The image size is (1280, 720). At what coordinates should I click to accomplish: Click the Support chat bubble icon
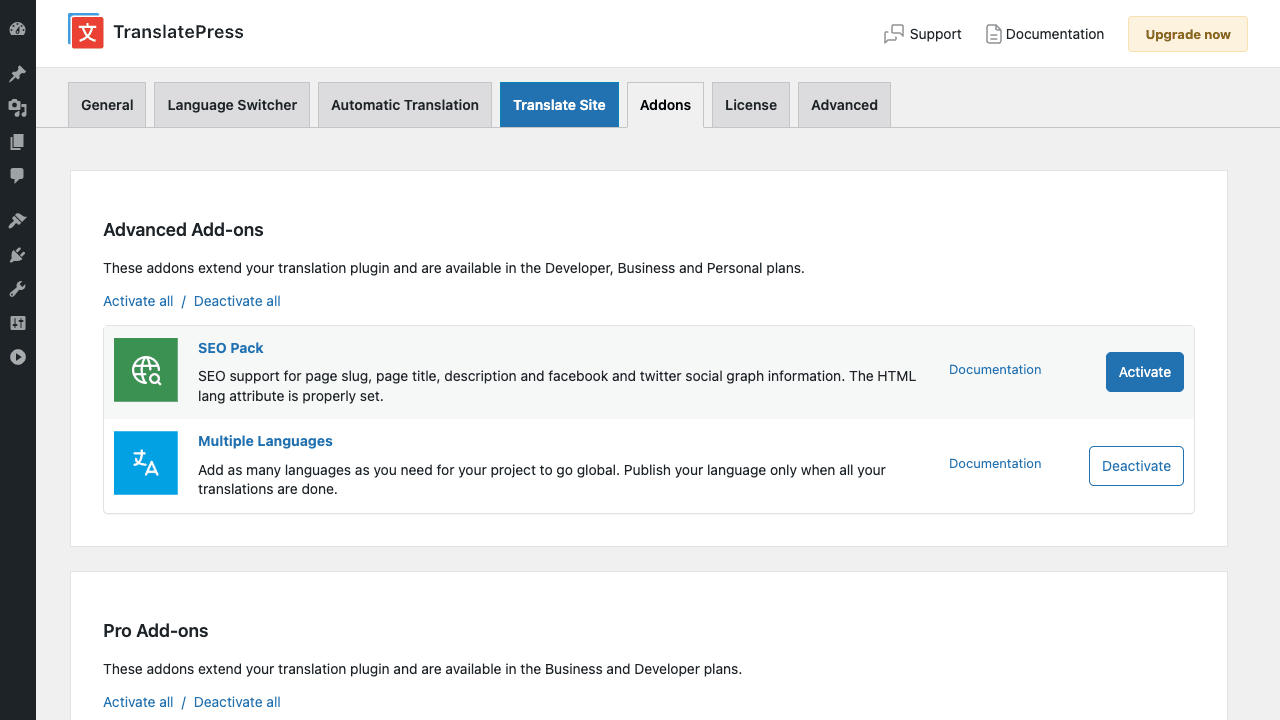tap(894, 35)
